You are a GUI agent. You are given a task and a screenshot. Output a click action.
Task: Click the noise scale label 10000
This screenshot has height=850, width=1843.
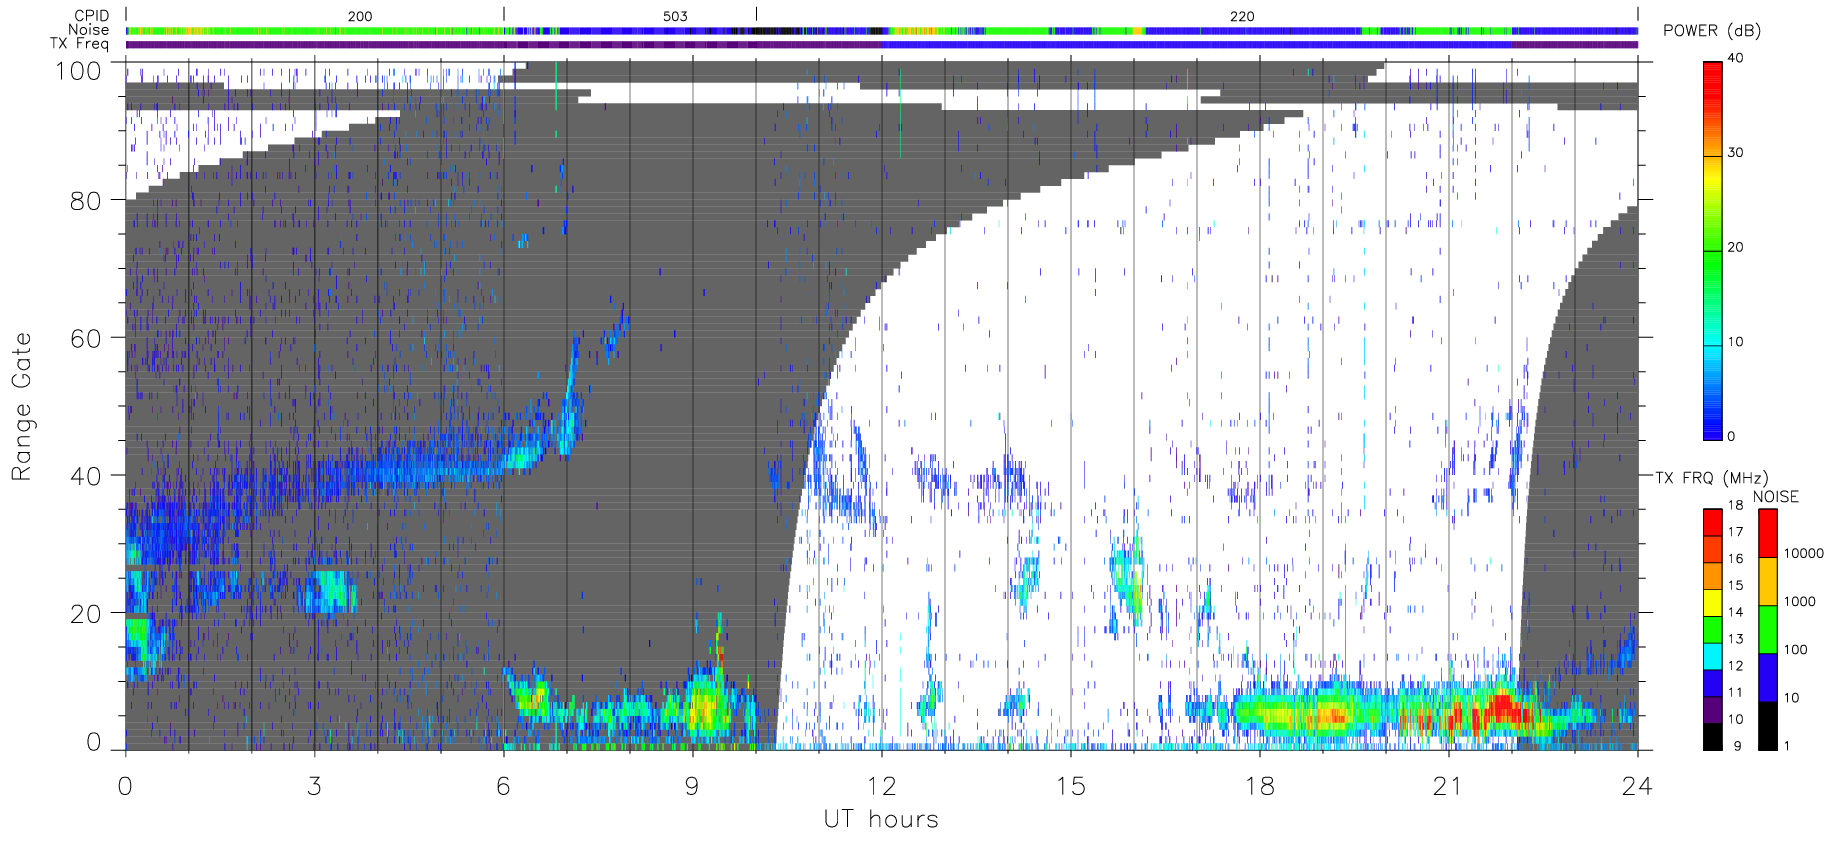coord(1804,553)
